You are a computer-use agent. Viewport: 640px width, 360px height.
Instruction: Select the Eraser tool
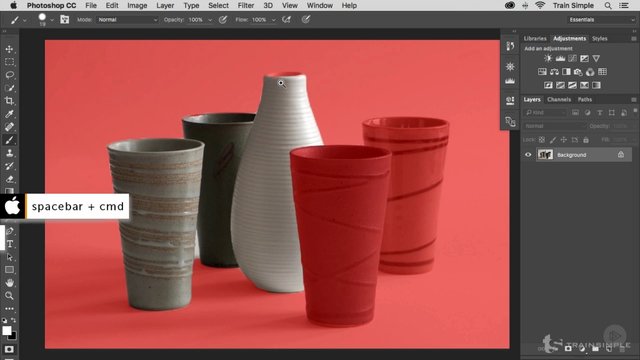(x=9, y=179)
